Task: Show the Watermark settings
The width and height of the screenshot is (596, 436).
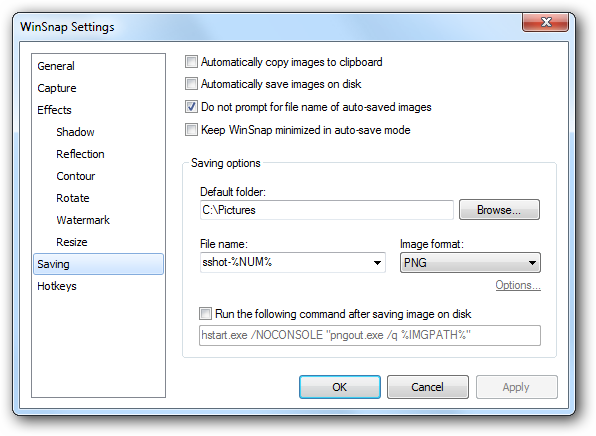Action: click(83, 220)
